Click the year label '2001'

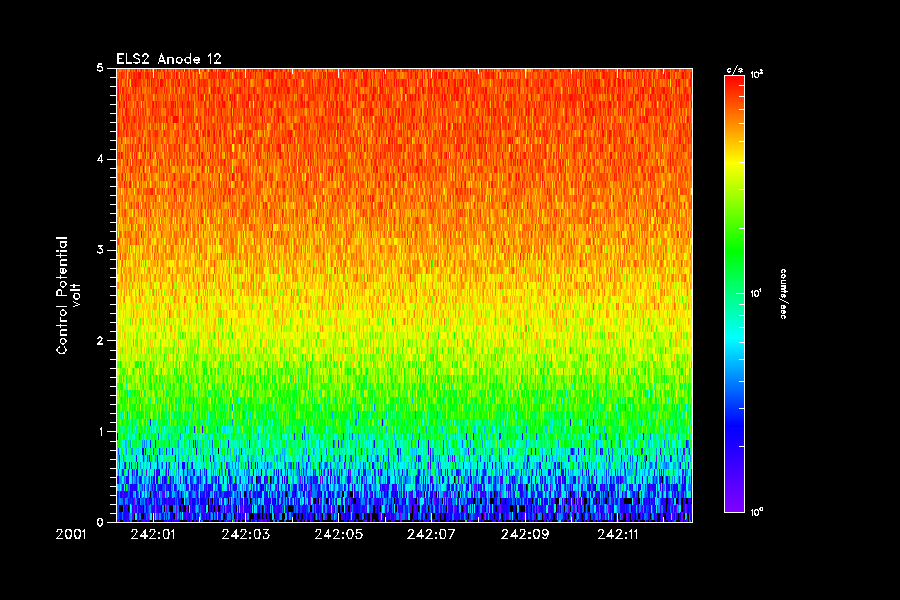[71, 535]
